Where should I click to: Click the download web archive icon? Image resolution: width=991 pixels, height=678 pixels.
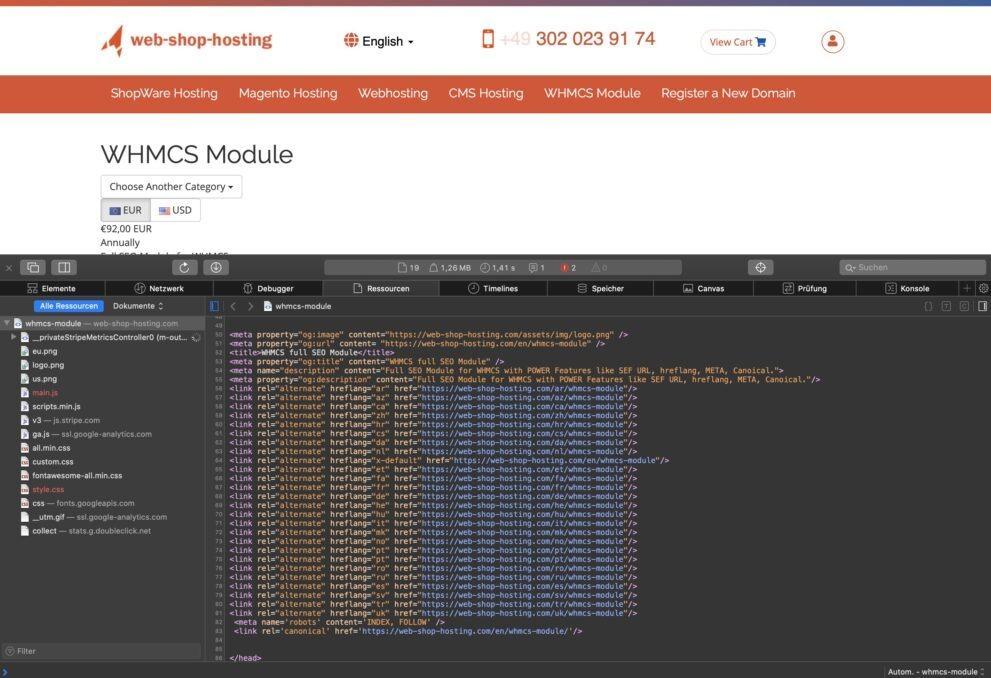216,268
